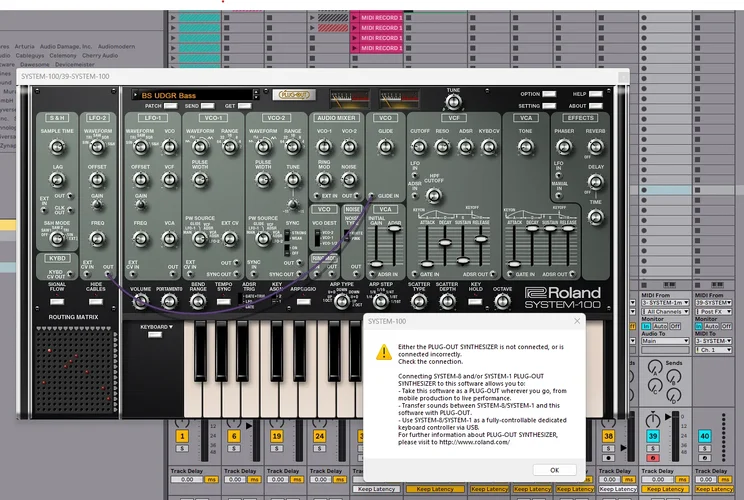Click the PATCH button under preset name
Viewport: 744px width, 500px height.
click(172, 105)
